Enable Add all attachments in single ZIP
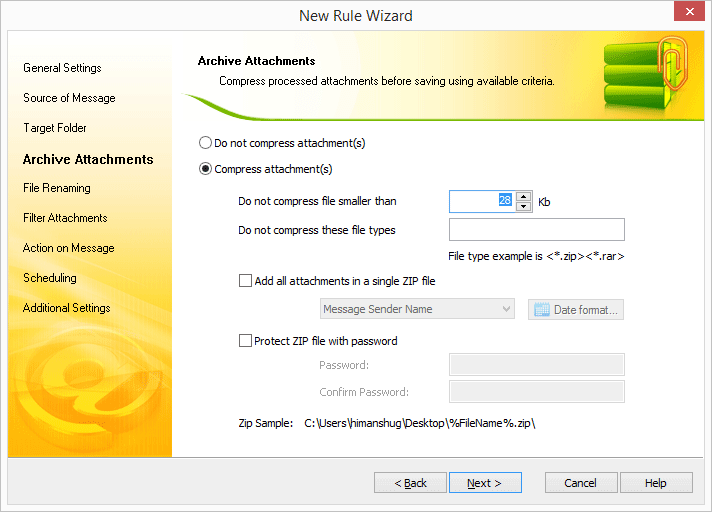 [x=246, y=281]
